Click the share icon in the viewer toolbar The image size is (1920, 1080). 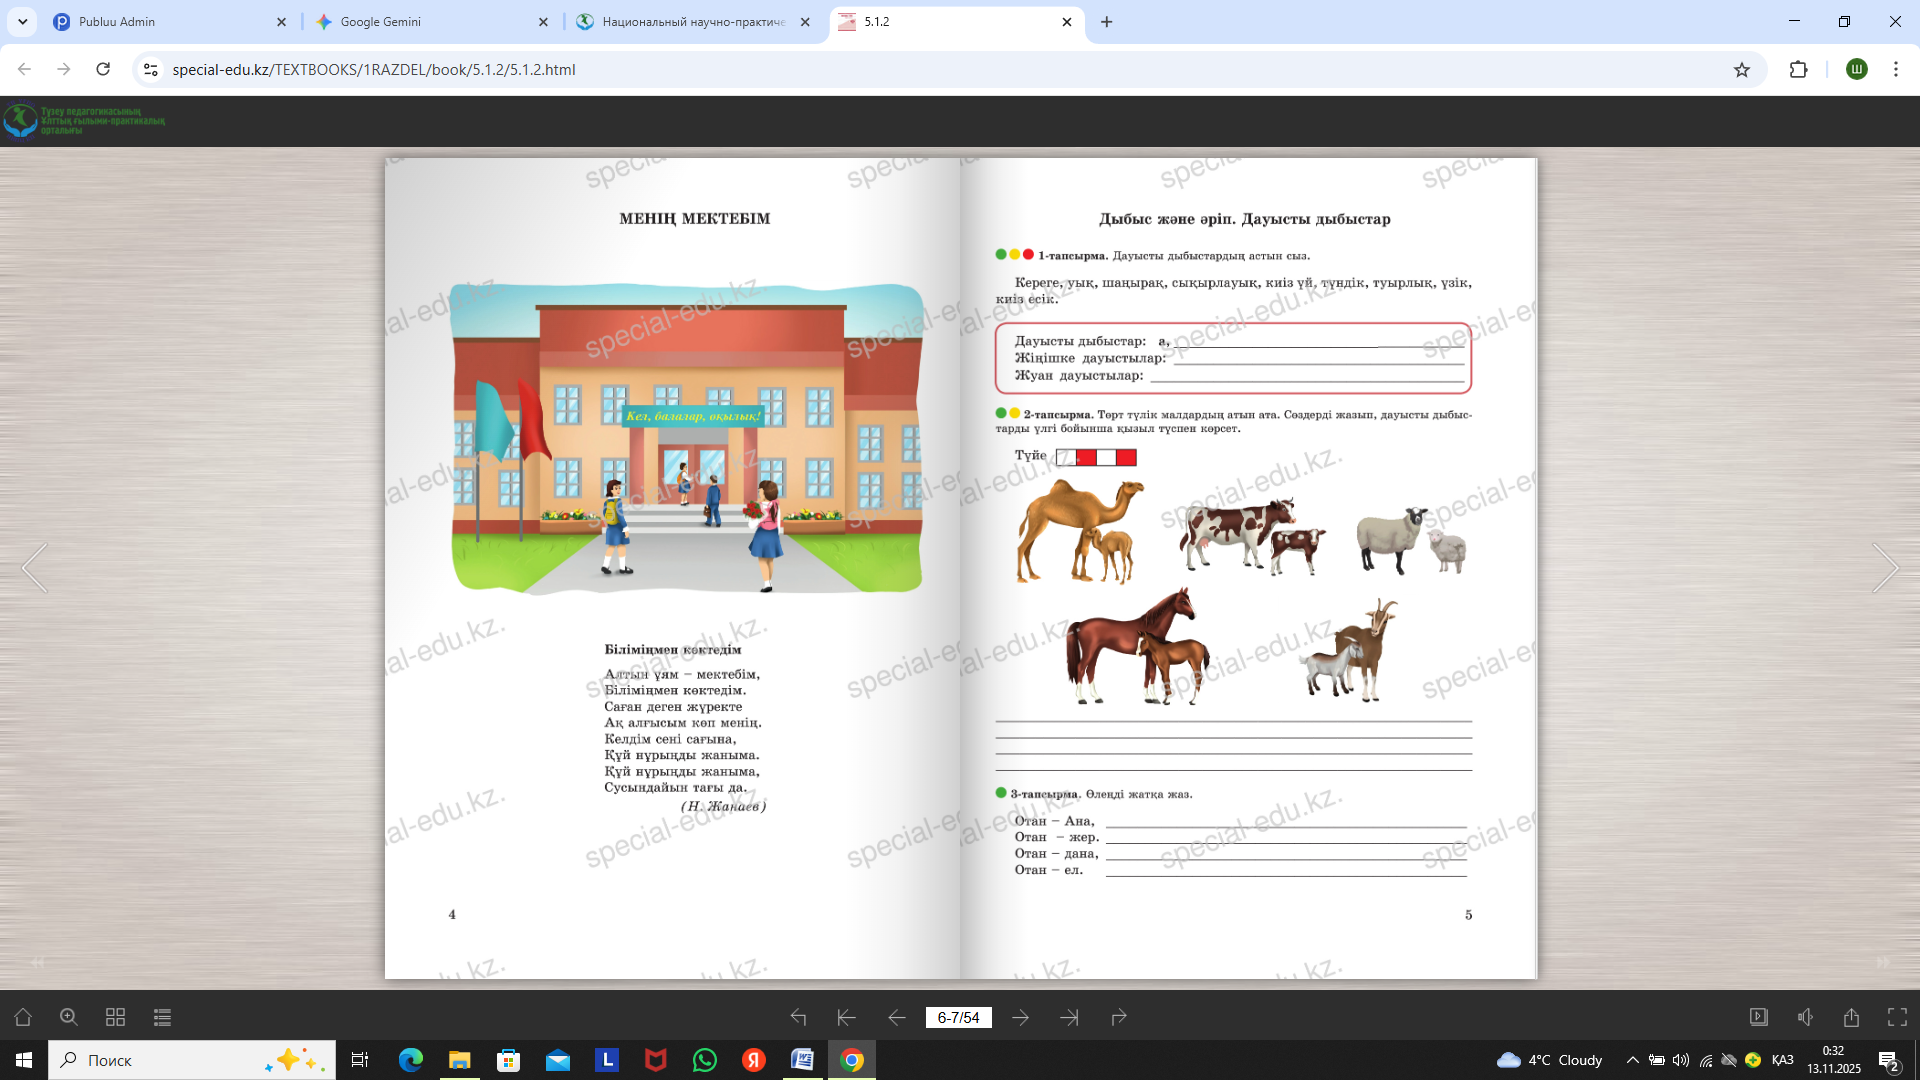(1851, 1017)
